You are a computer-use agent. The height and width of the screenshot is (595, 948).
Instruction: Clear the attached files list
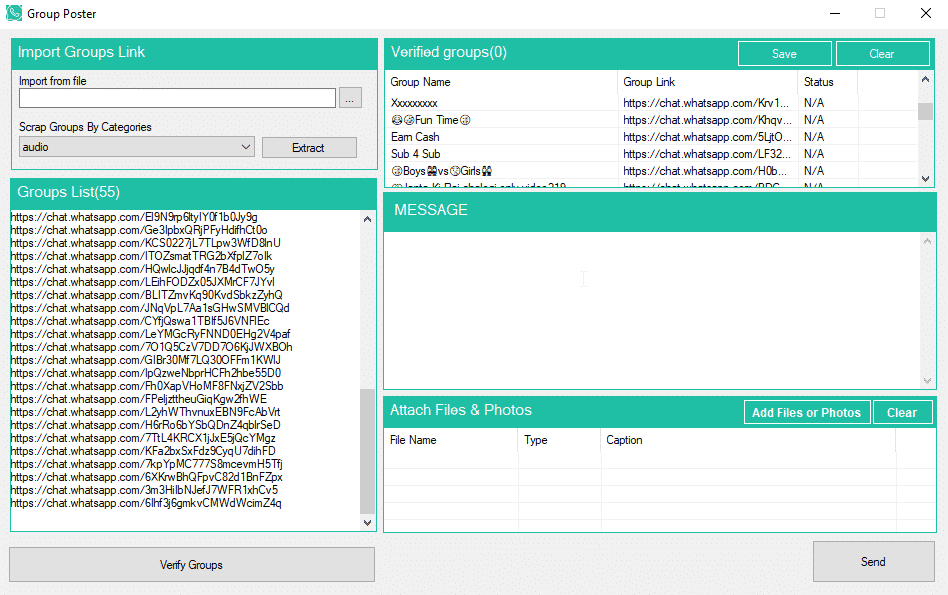click(902, 412)
